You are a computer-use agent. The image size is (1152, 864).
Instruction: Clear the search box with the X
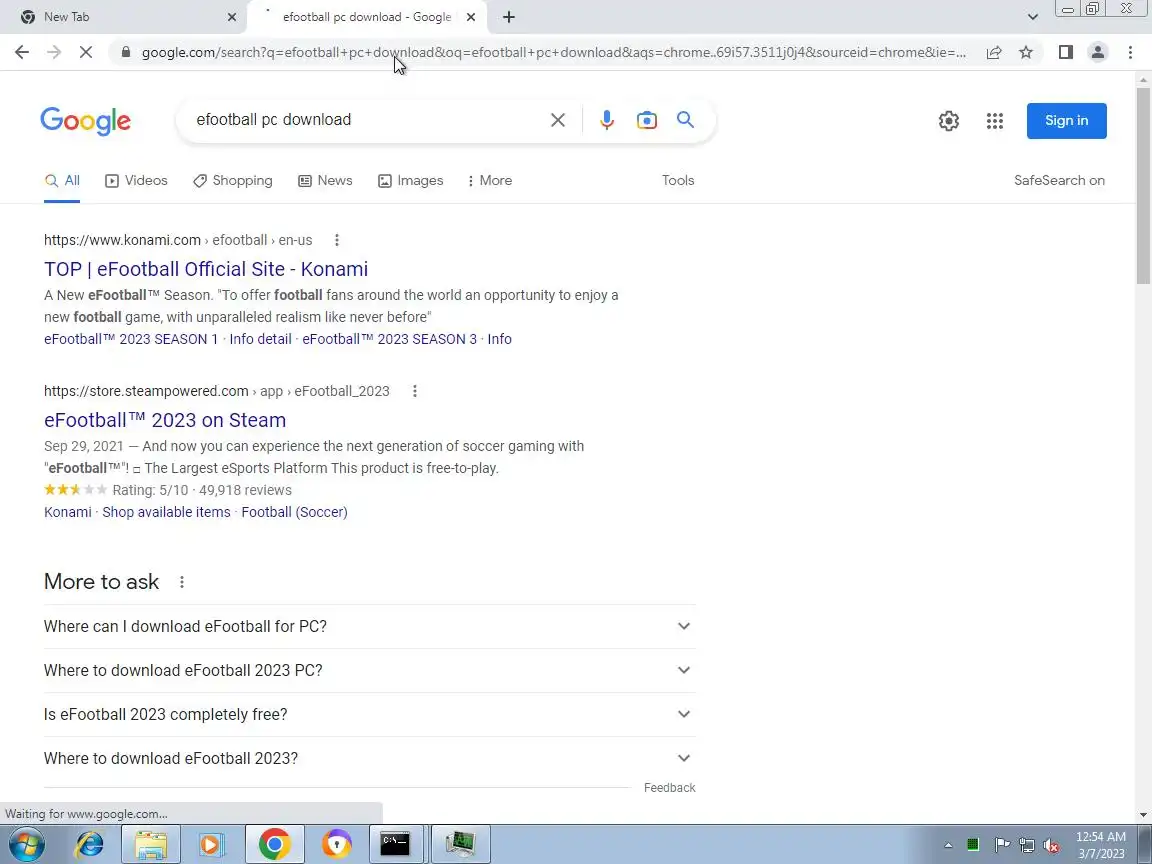(558, 120)
